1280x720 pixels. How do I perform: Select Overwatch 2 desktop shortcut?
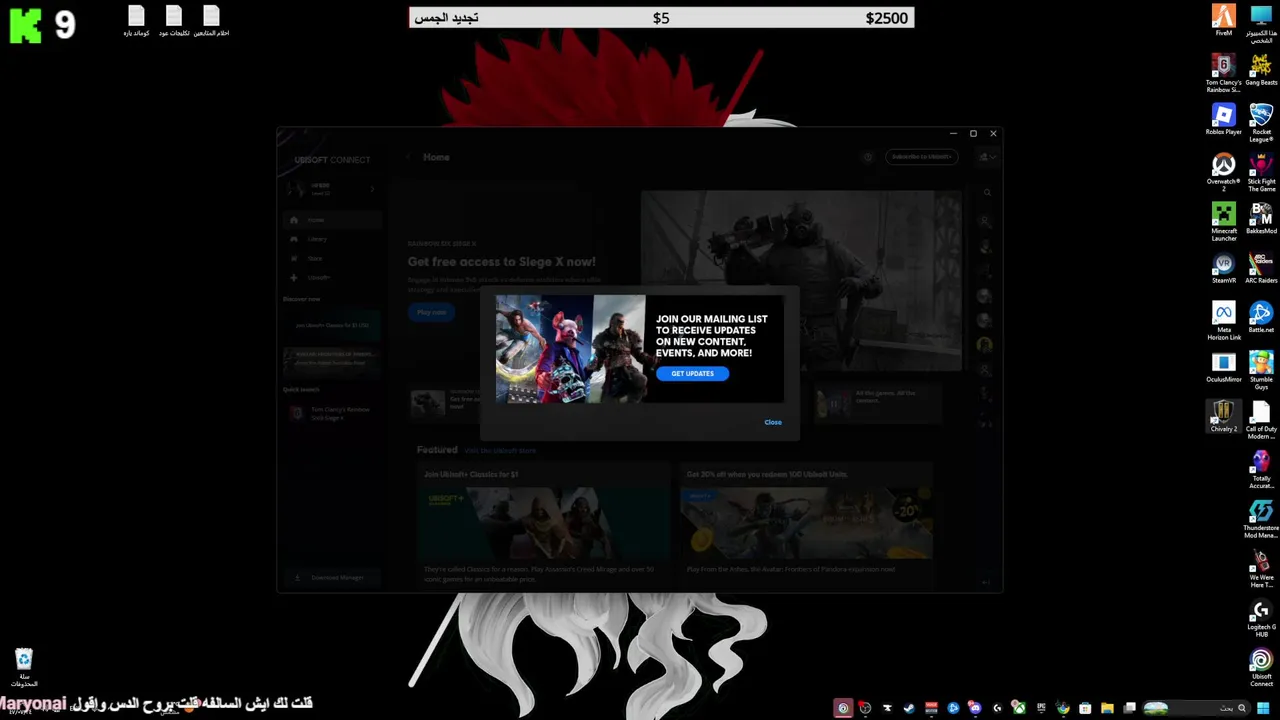pyautogui.click(x=1224, y=172)
